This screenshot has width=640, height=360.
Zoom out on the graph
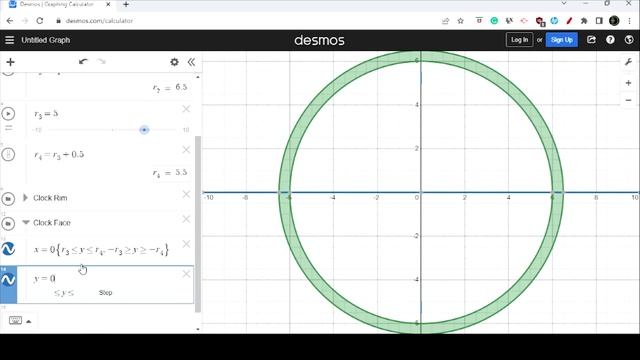pos(629,100)
